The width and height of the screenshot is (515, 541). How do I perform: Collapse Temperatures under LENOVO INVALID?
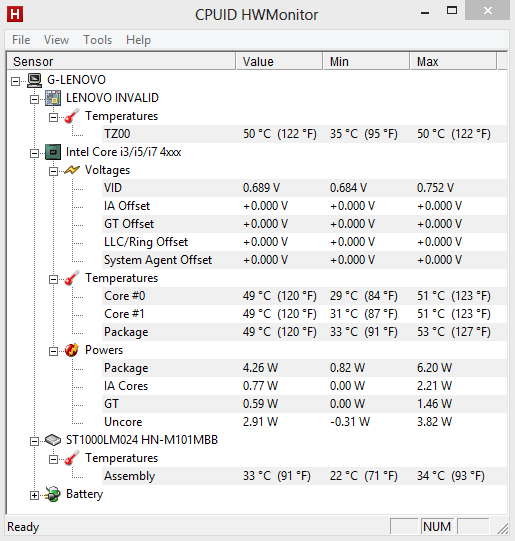[53, 118]
